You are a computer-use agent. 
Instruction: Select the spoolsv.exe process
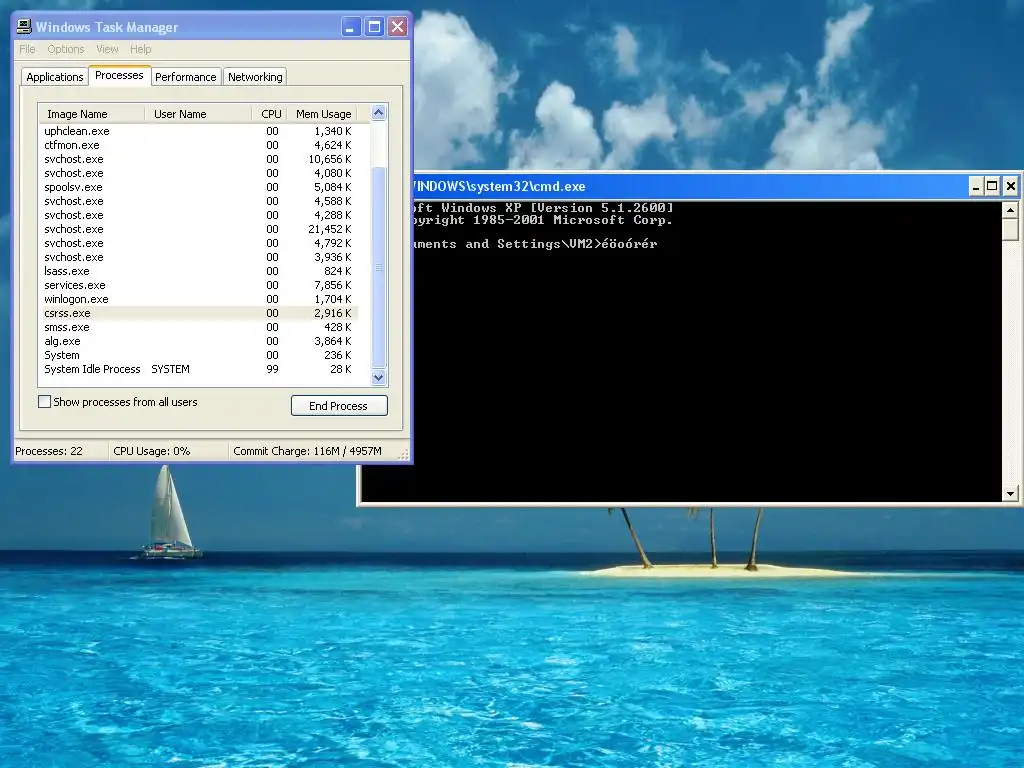pyautogui.click(x=199, y=187)
